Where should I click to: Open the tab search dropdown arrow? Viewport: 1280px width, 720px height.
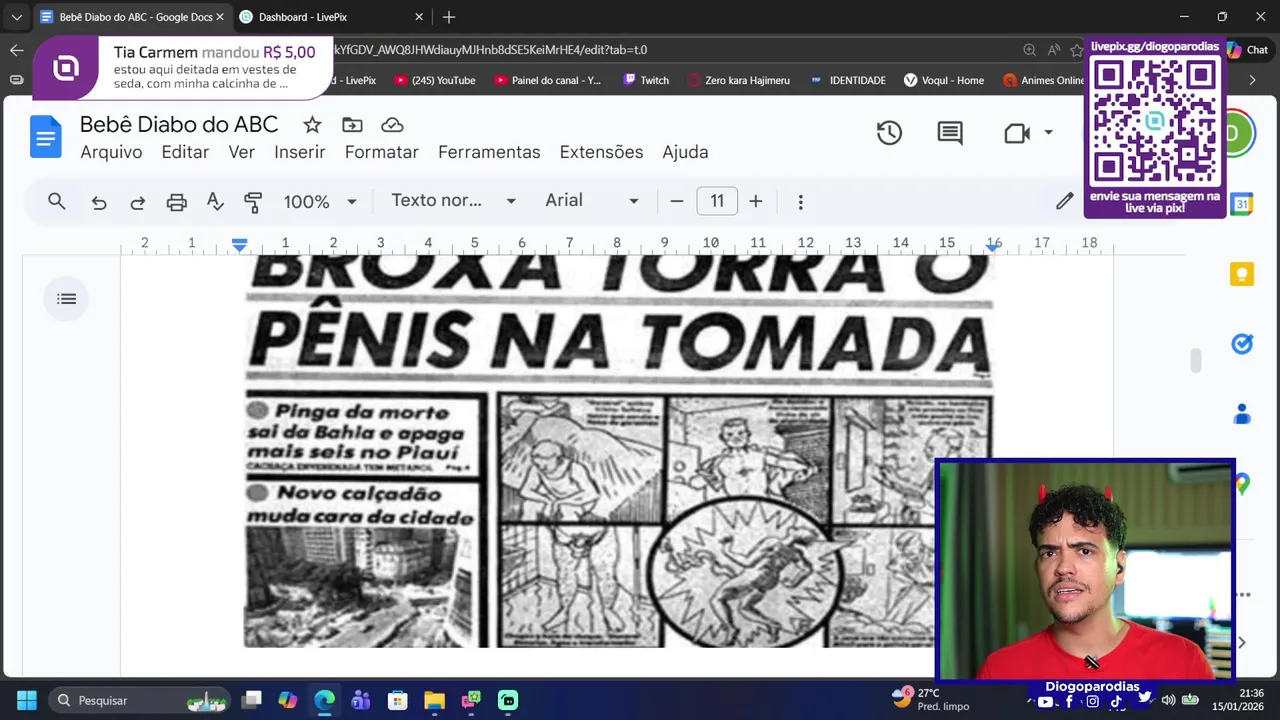coord(16,17)
